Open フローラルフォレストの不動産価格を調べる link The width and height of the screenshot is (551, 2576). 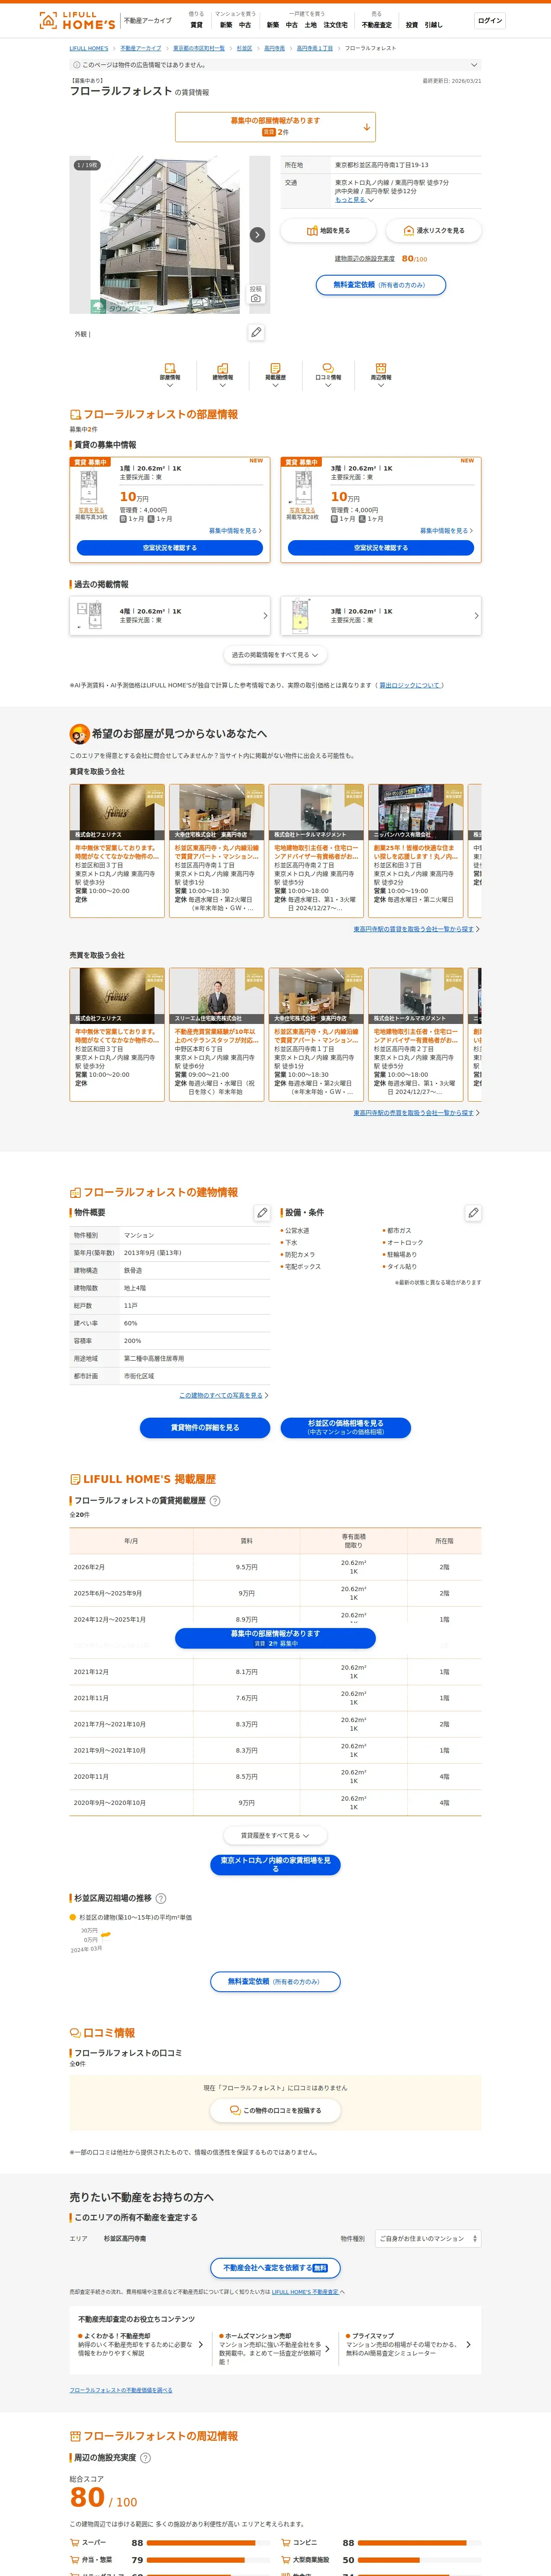tap(121, 2390)
